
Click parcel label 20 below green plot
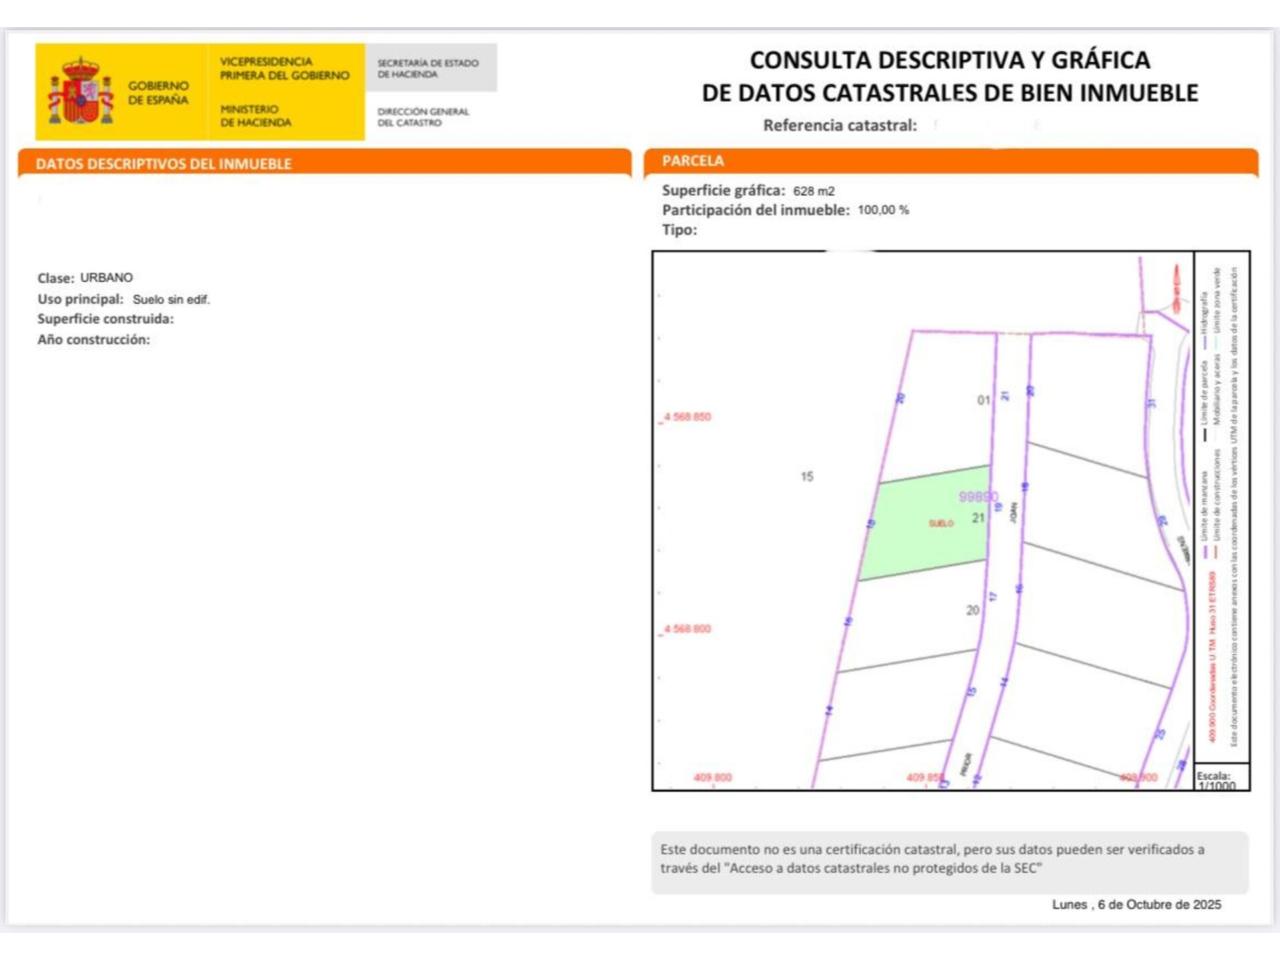(x=972, y=610)
